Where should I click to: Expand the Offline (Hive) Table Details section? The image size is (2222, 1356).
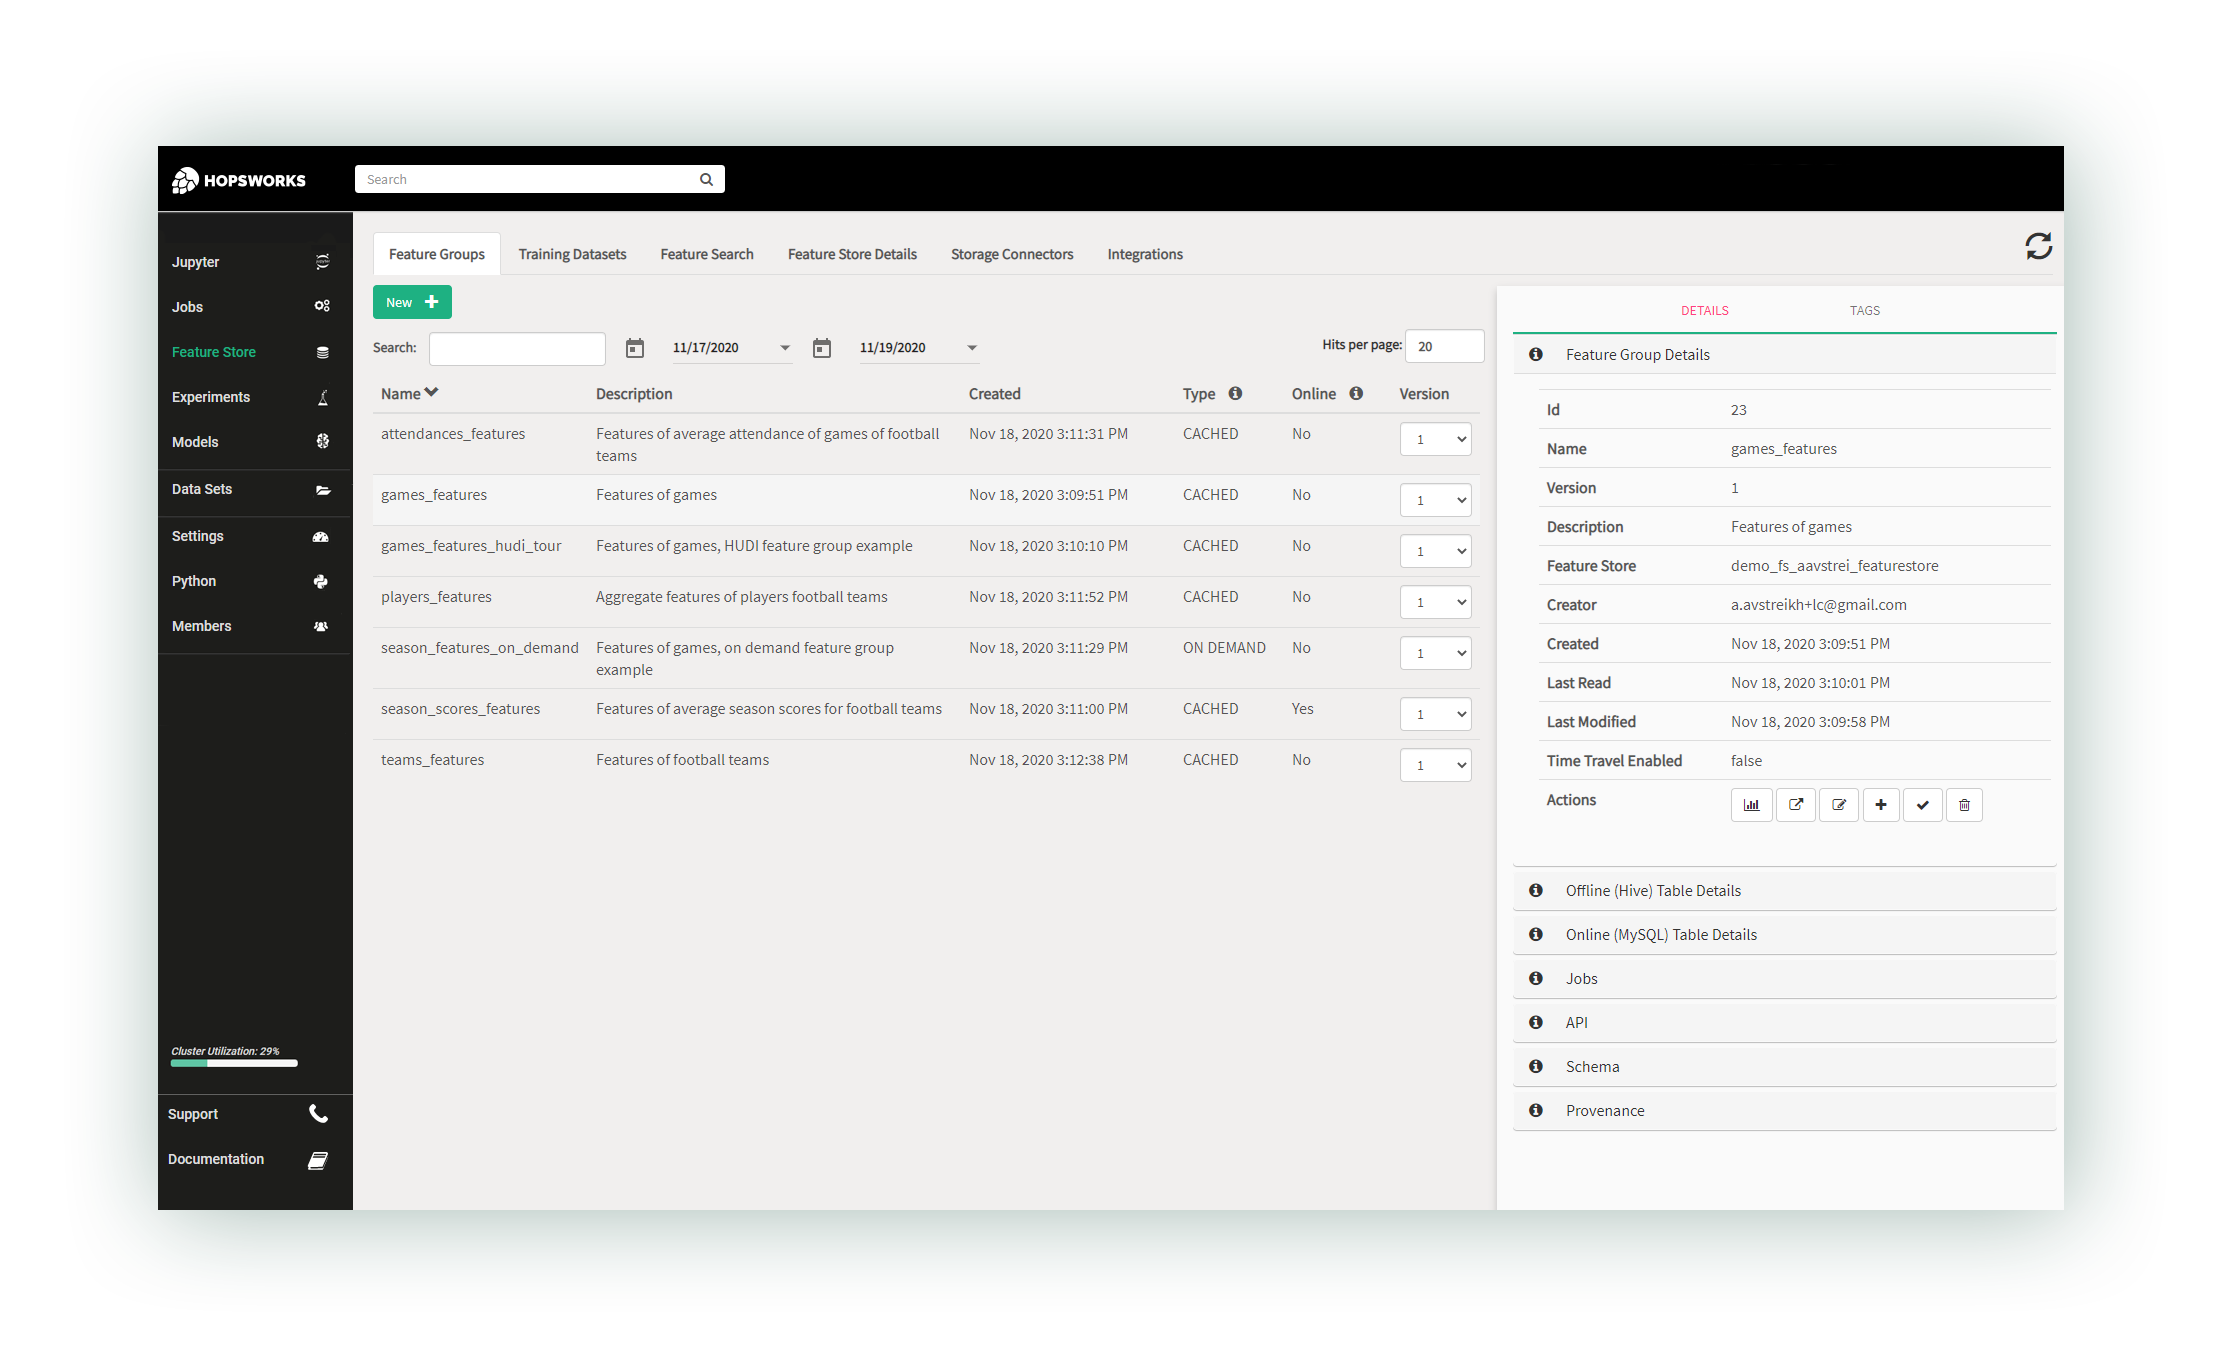(x=1652, y=890)
